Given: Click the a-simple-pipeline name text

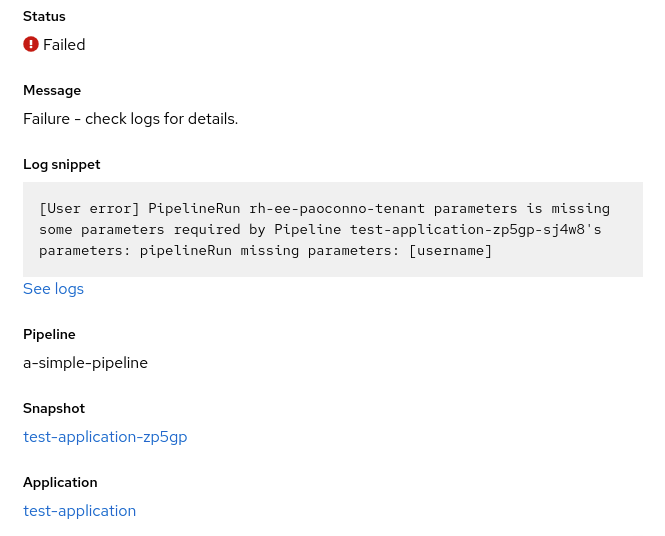Looking at the screenshot, I should [x=85, y=363].
